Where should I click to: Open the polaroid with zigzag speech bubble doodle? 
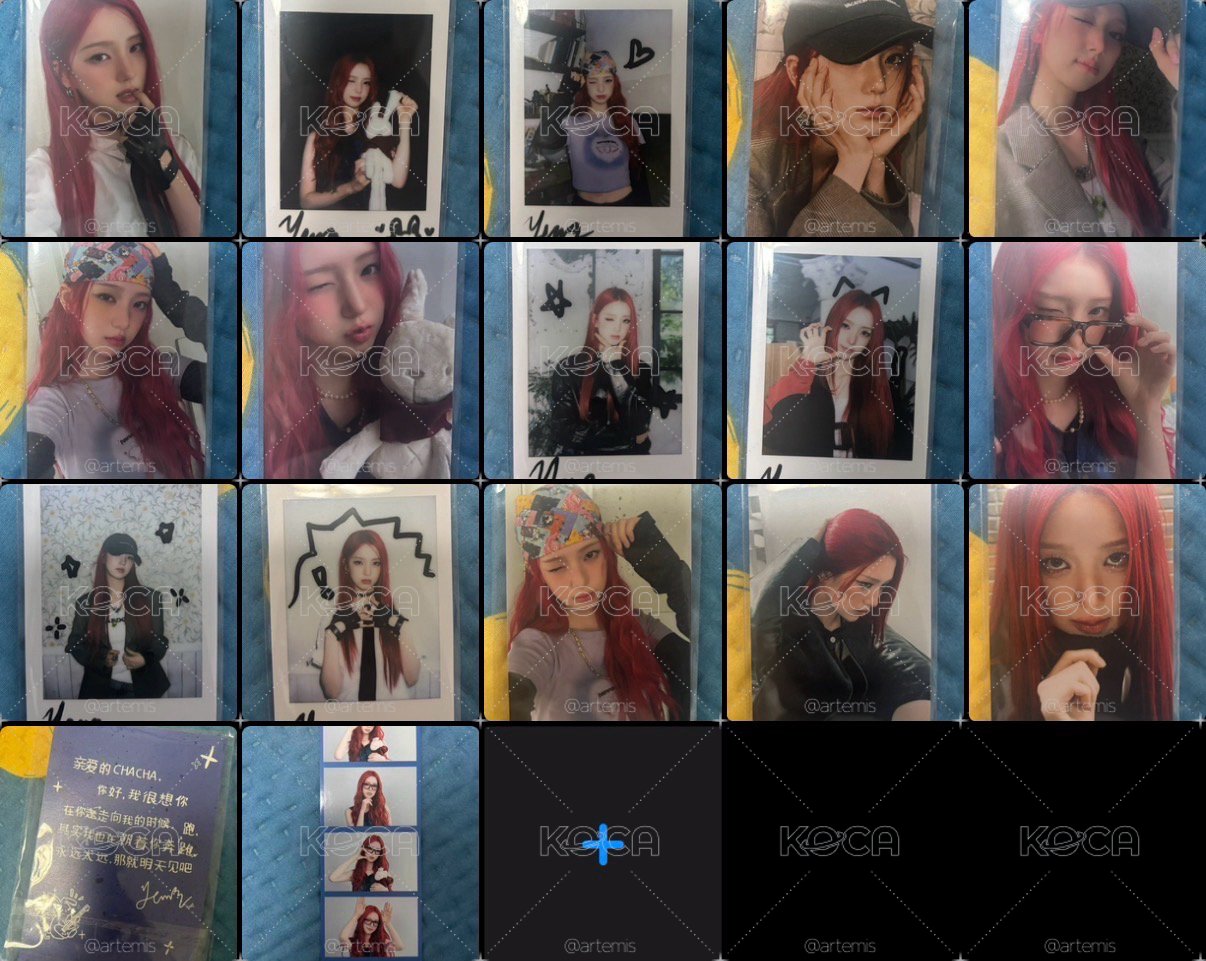(360, 602)
